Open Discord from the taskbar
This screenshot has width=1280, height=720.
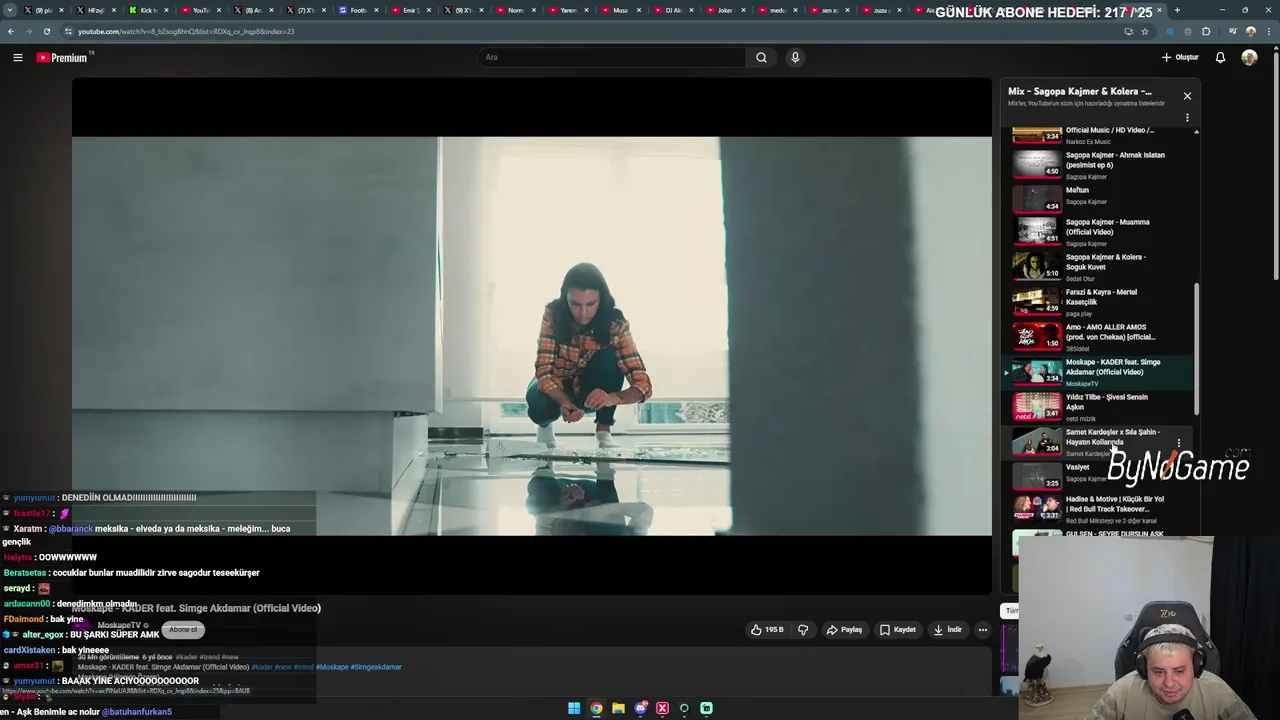coord(640,708)
